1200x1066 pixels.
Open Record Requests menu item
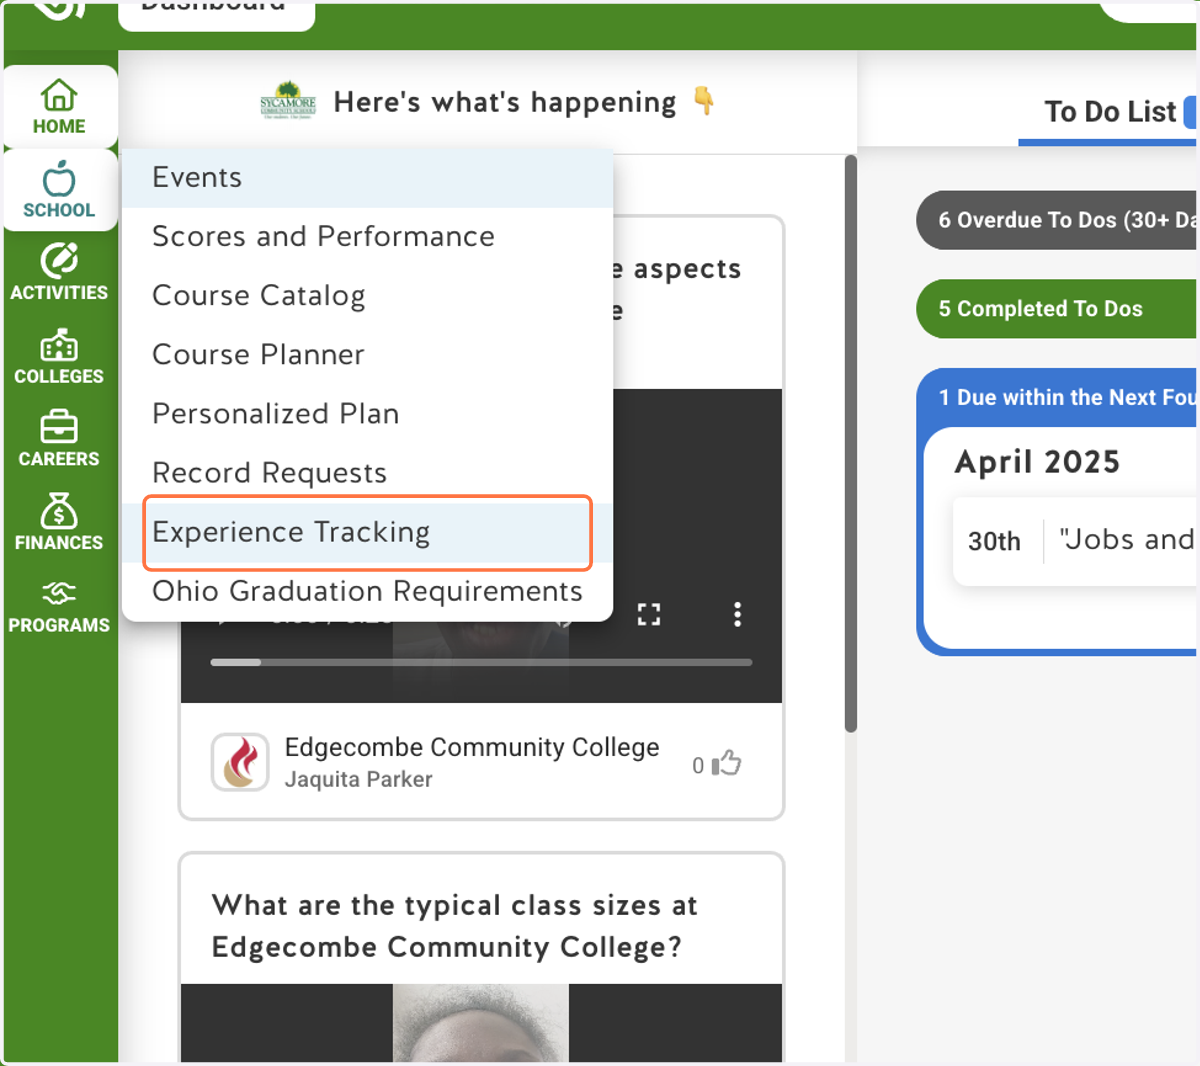coord(367,473)
